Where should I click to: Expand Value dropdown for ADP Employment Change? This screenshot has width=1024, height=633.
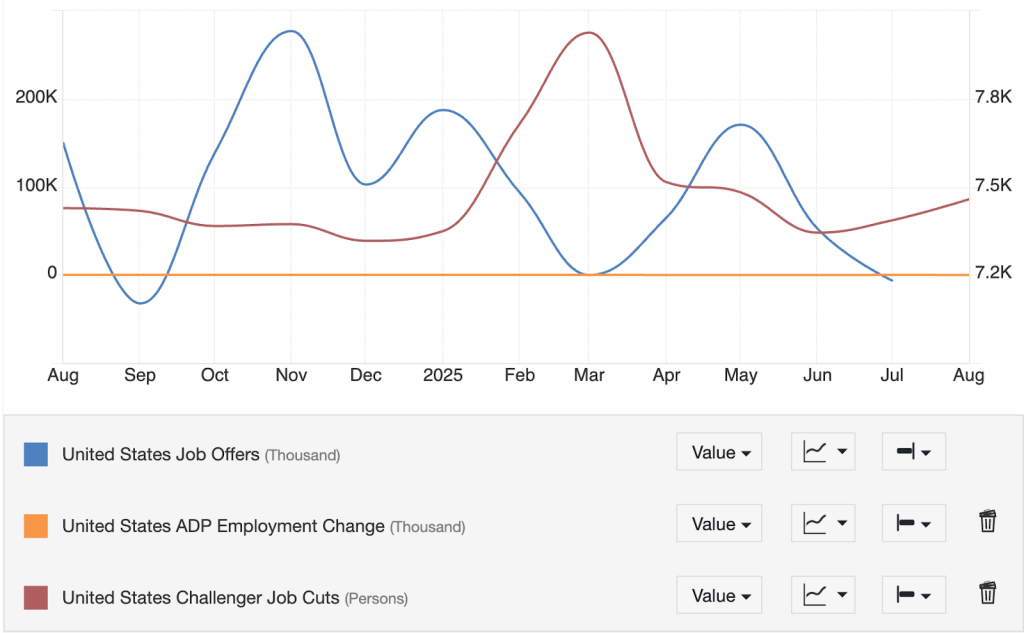(719, 524)
